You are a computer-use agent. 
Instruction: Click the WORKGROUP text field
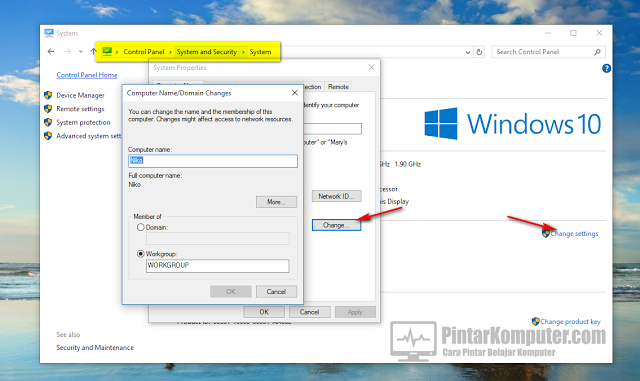[218, 266]
